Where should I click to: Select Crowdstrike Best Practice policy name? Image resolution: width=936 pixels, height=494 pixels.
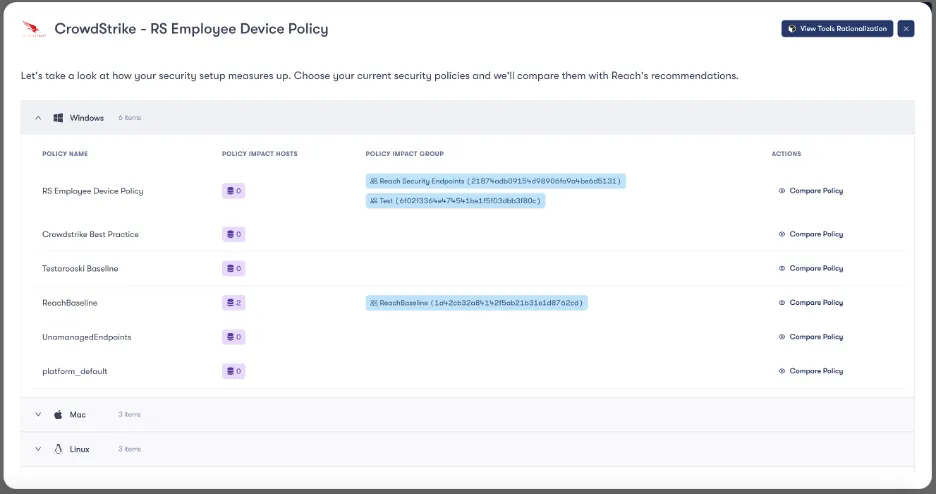point(90,234)
